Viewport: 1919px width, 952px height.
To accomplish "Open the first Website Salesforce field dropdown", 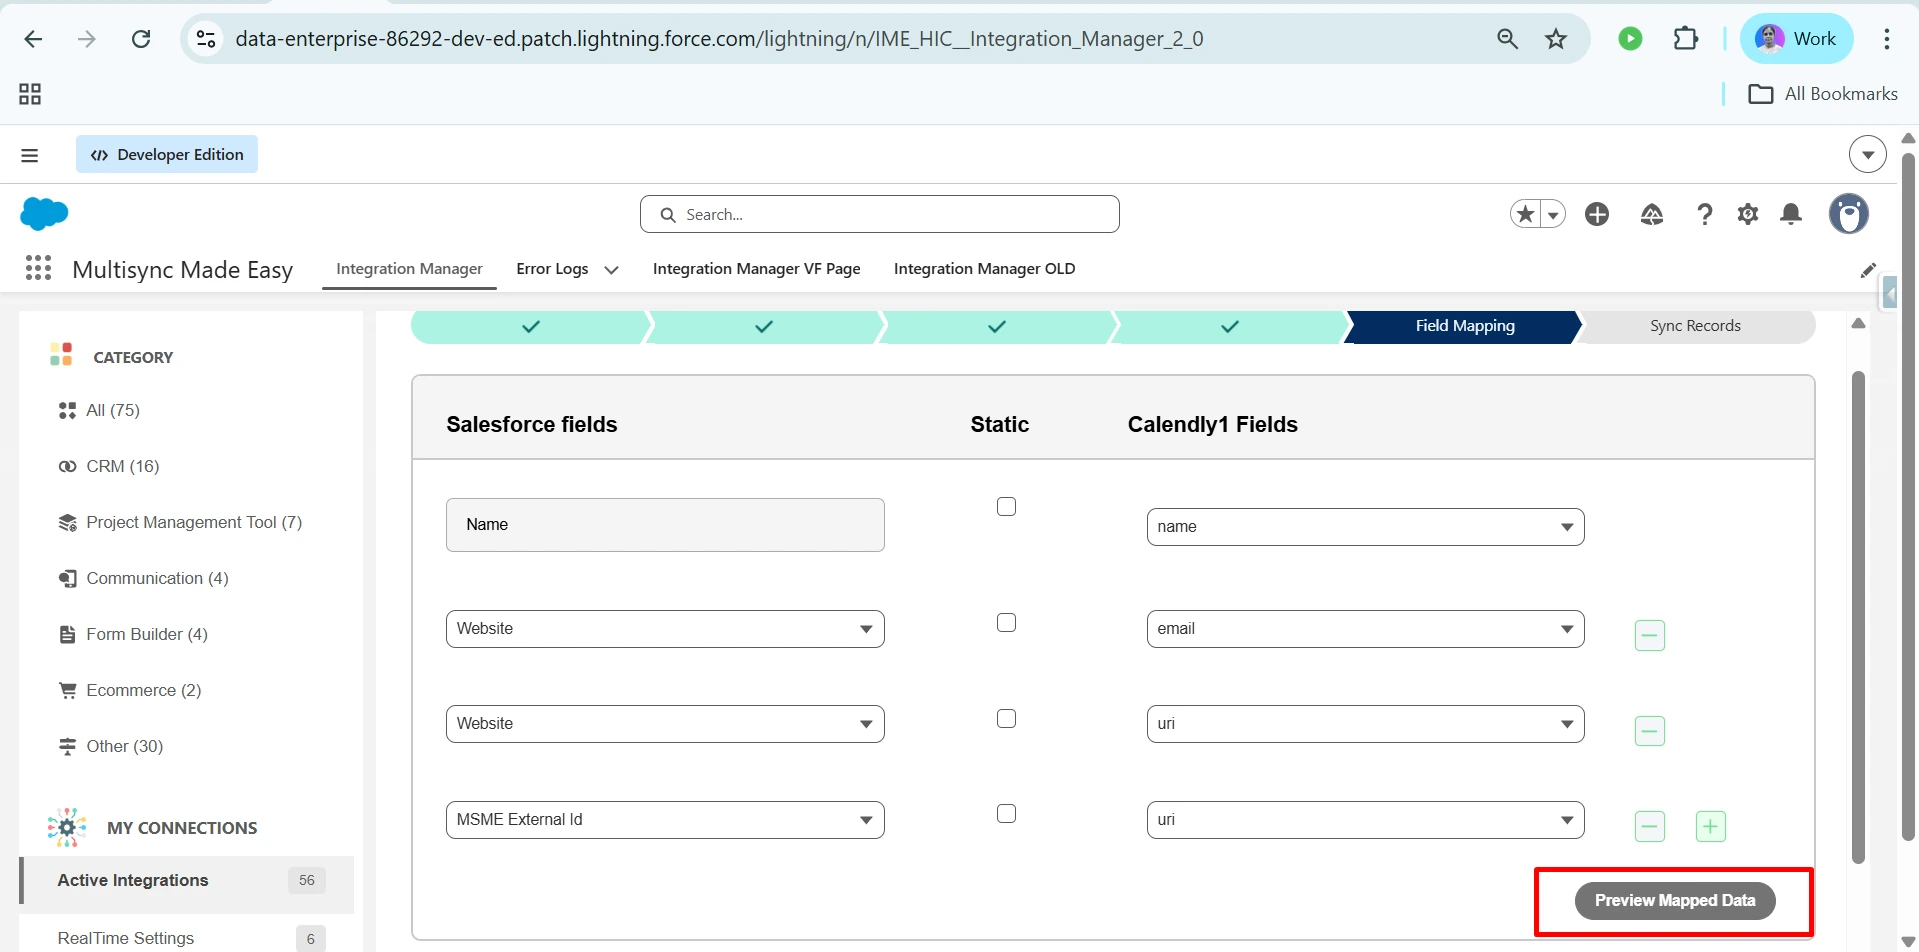I will coord(665,629).
